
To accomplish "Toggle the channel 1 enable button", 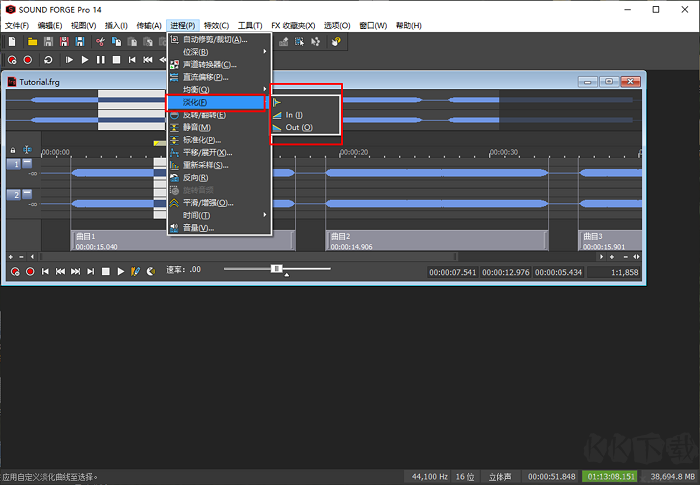I will coord(14,164).
